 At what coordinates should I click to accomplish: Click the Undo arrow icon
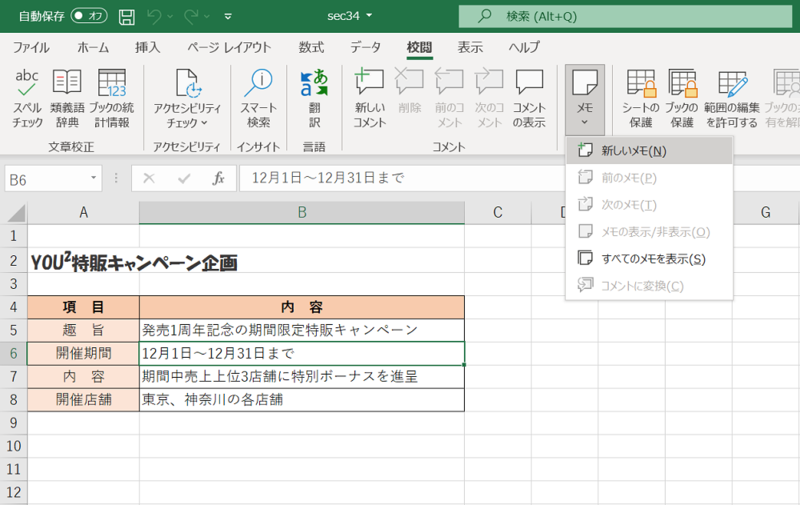pyautogui.click(x=154, y=16)
